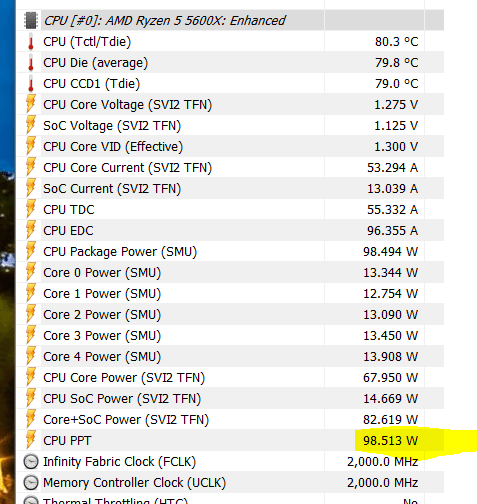Click lightning icon next to Core 4 Power
Screen dimensions: 477x504
tap(31, 356)
